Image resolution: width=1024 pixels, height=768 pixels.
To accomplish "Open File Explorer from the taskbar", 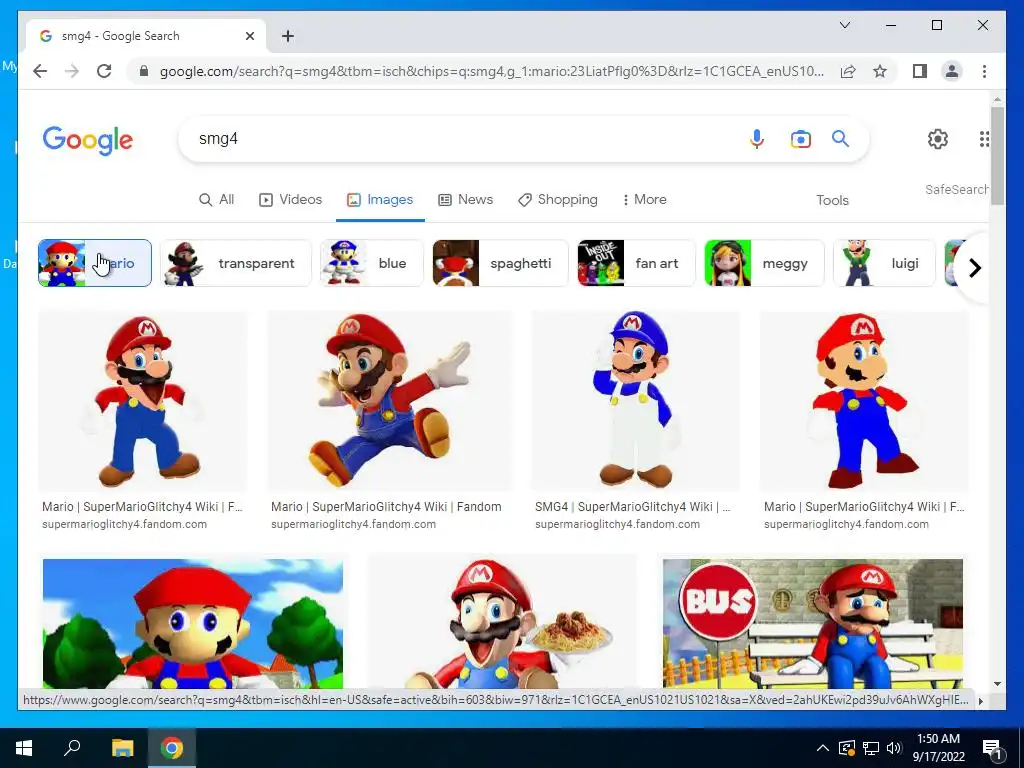I will 122,748.
